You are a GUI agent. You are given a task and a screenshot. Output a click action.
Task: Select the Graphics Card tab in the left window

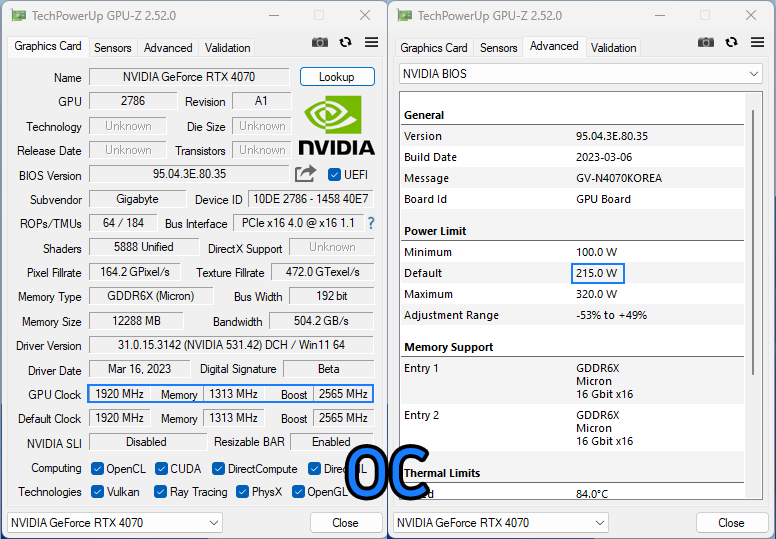[x=48, y=46]
